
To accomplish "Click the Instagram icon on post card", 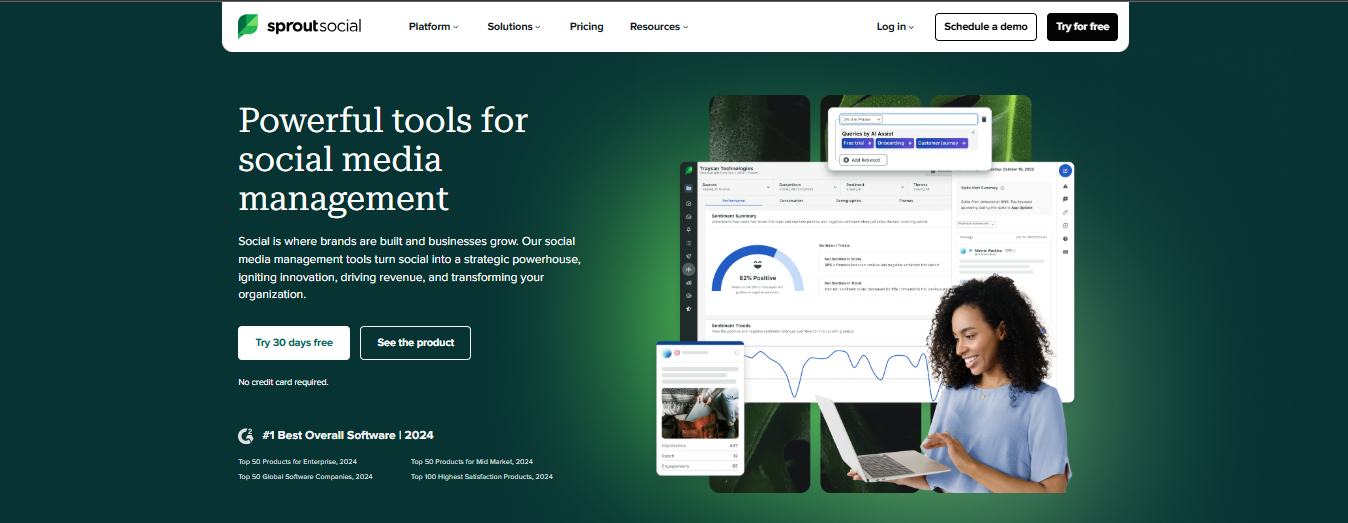I will coord(676,353).
